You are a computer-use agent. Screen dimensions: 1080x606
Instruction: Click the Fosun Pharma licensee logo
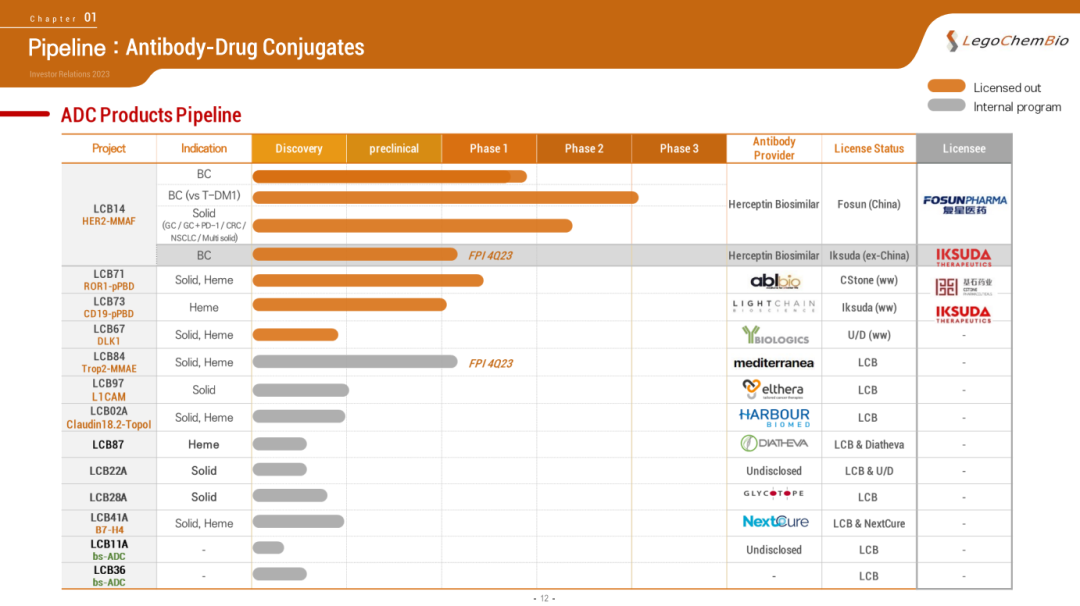pos(964,204)
